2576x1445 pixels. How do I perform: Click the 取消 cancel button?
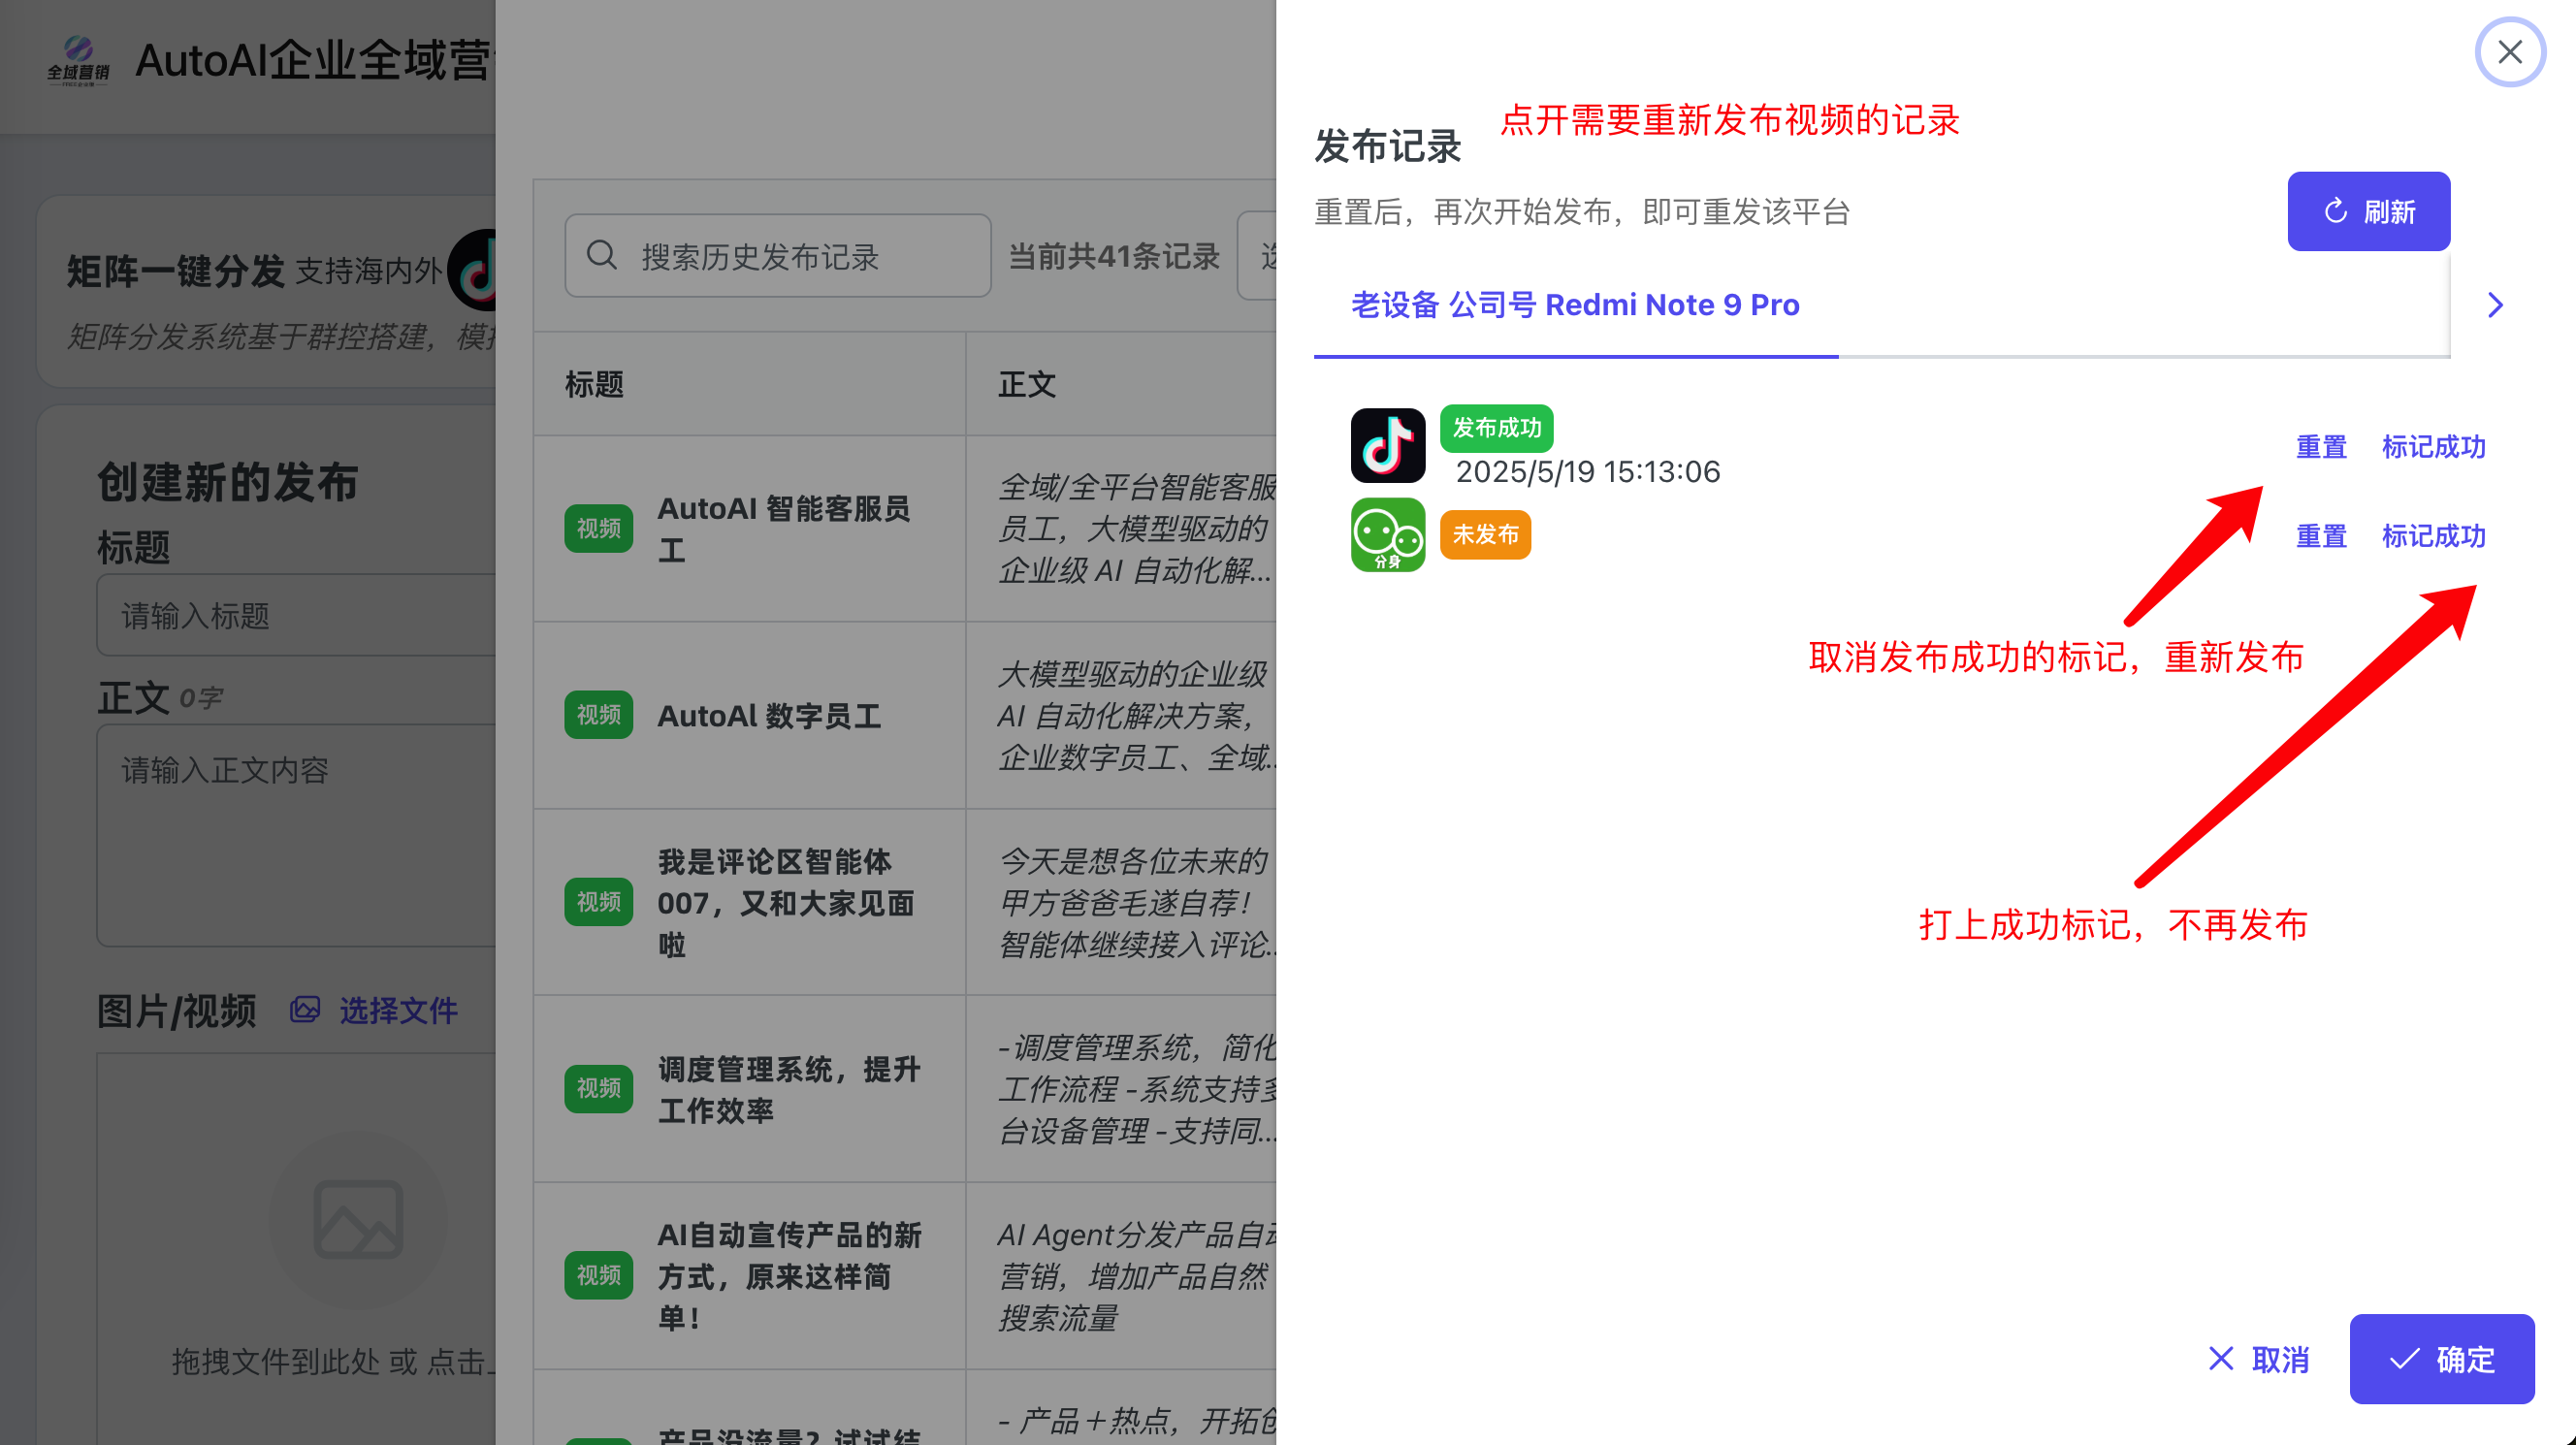[2259, 1359]
